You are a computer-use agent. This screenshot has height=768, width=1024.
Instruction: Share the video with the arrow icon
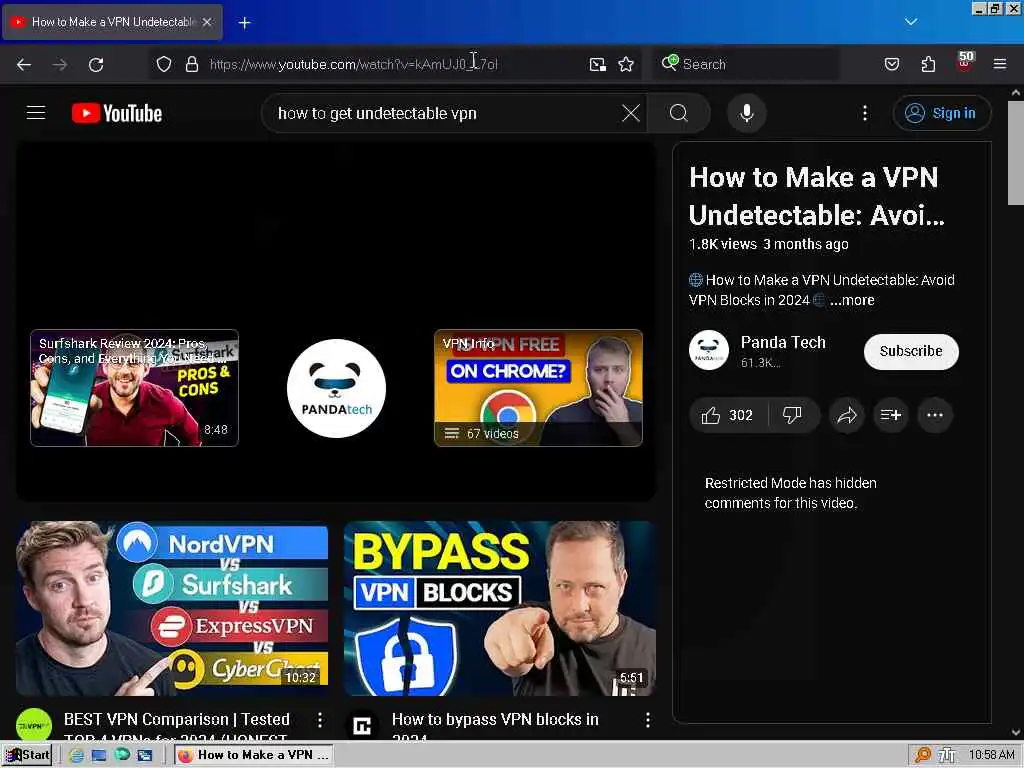pos(847,415)
